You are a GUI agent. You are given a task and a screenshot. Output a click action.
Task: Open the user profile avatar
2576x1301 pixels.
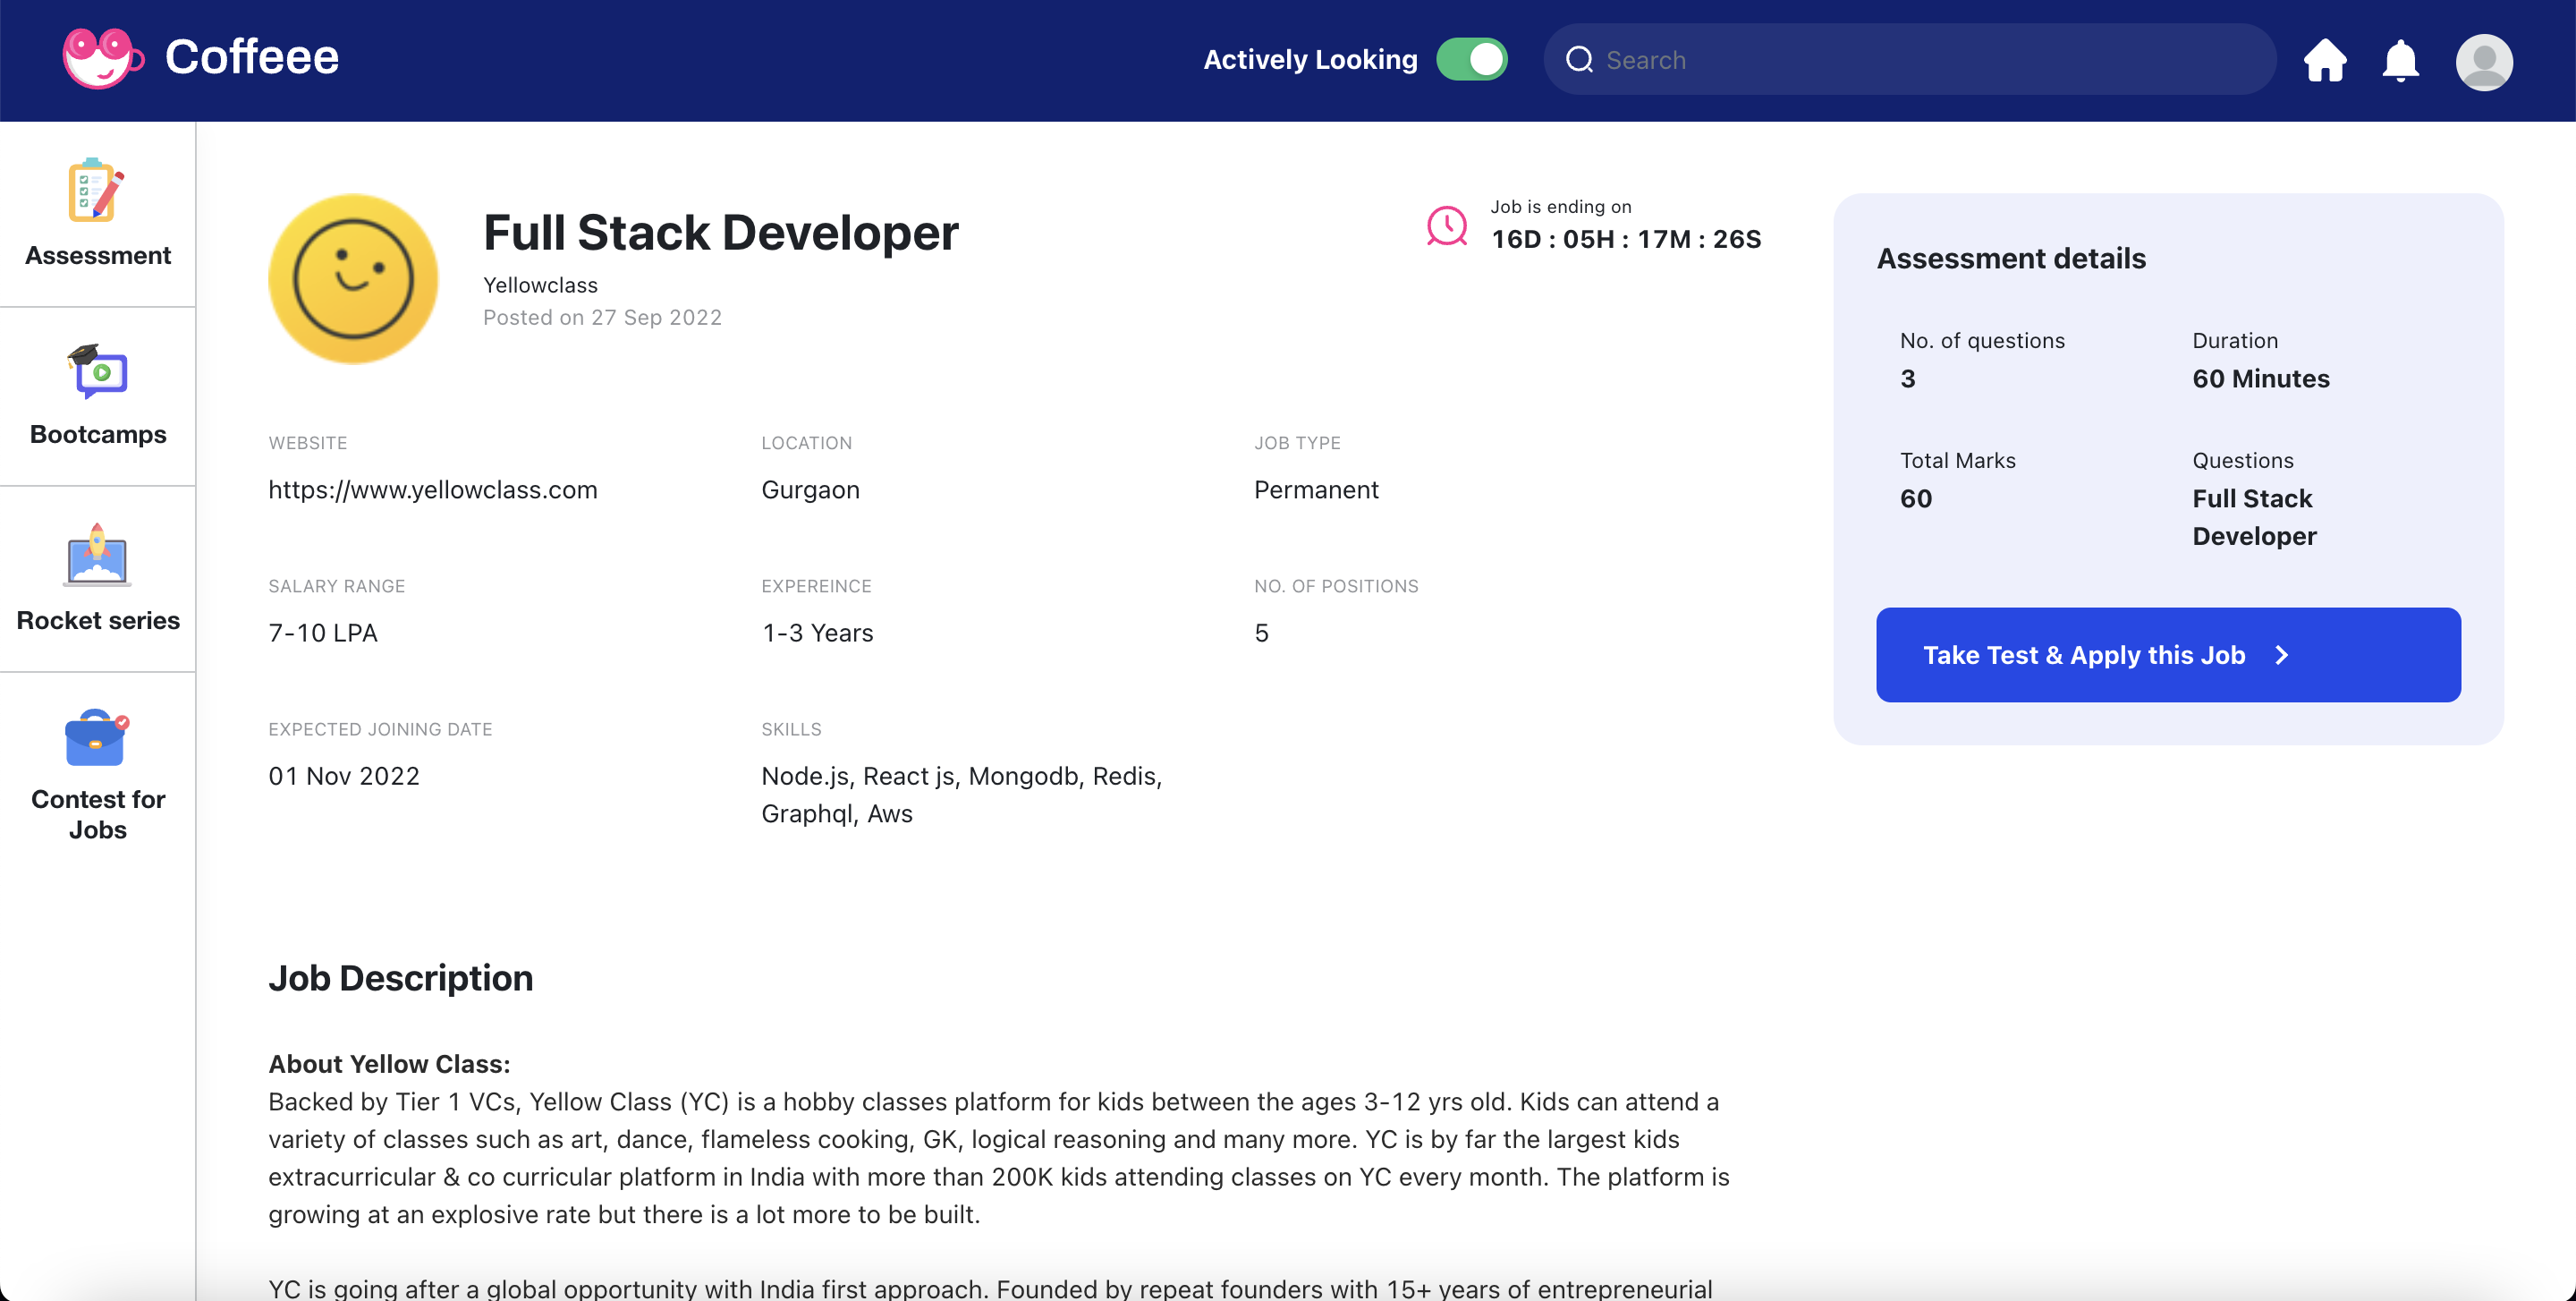pyautogui.click(x=2484, y=62)
